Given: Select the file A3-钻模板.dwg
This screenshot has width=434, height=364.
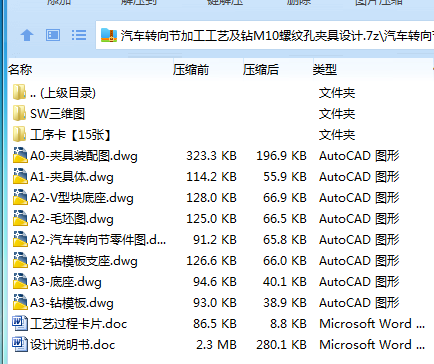Looking at the screenshot, I should click(x=72, y=303).
